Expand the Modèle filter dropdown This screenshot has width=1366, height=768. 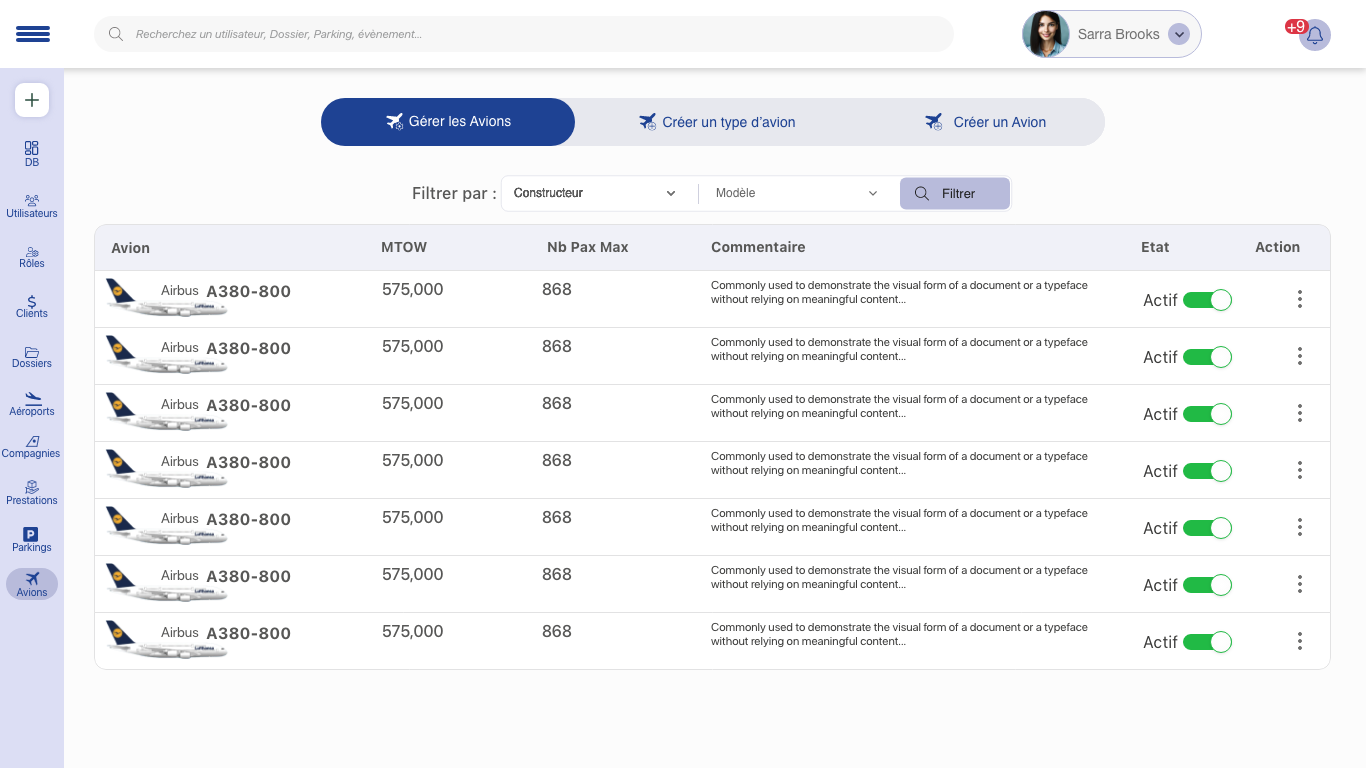coord(796,193)
